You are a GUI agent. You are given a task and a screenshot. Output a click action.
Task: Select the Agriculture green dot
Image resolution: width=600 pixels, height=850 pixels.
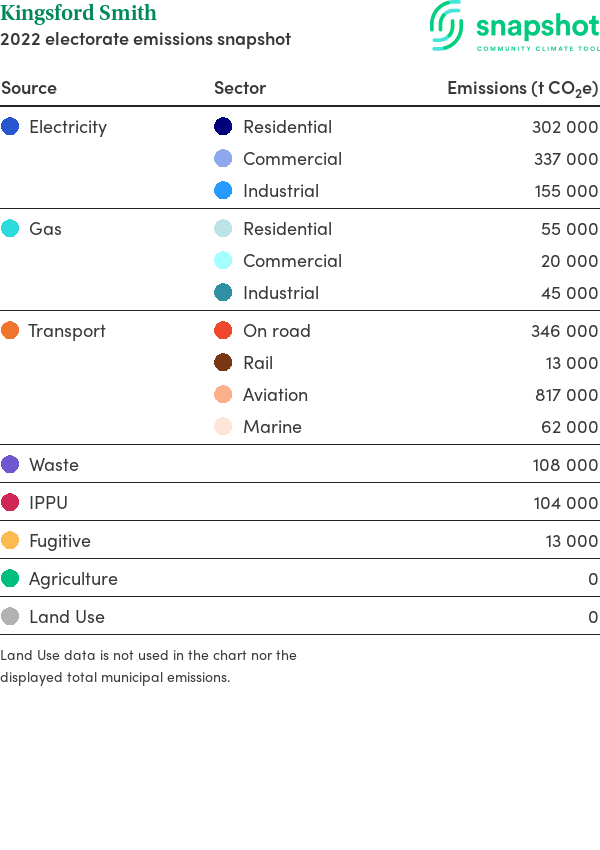(x=10, y=578)
